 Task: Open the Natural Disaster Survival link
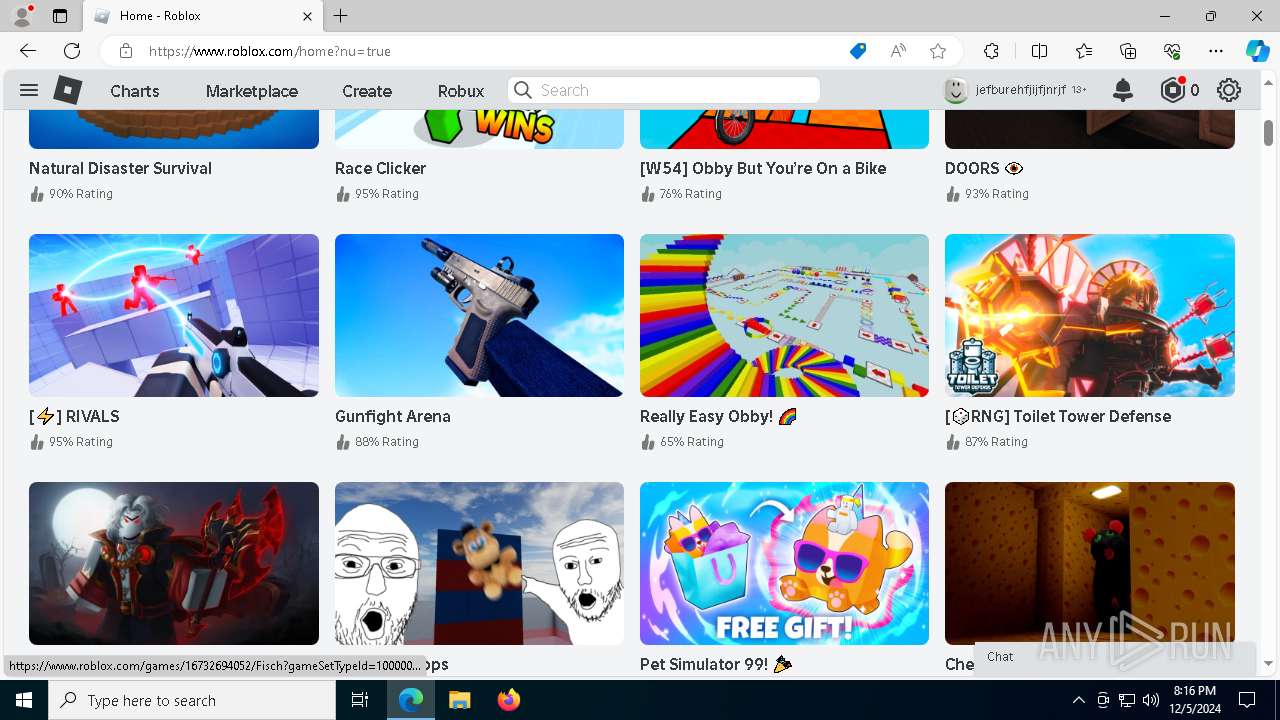pyautogui.click(x=120, y=168)
